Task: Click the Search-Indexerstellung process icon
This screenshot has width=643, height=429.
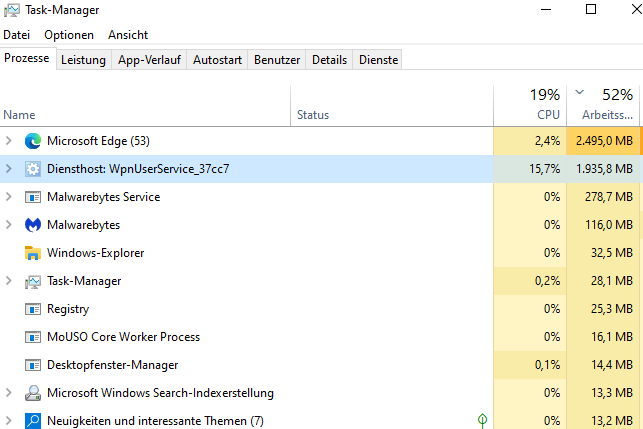Action: [x=32, y=393]
